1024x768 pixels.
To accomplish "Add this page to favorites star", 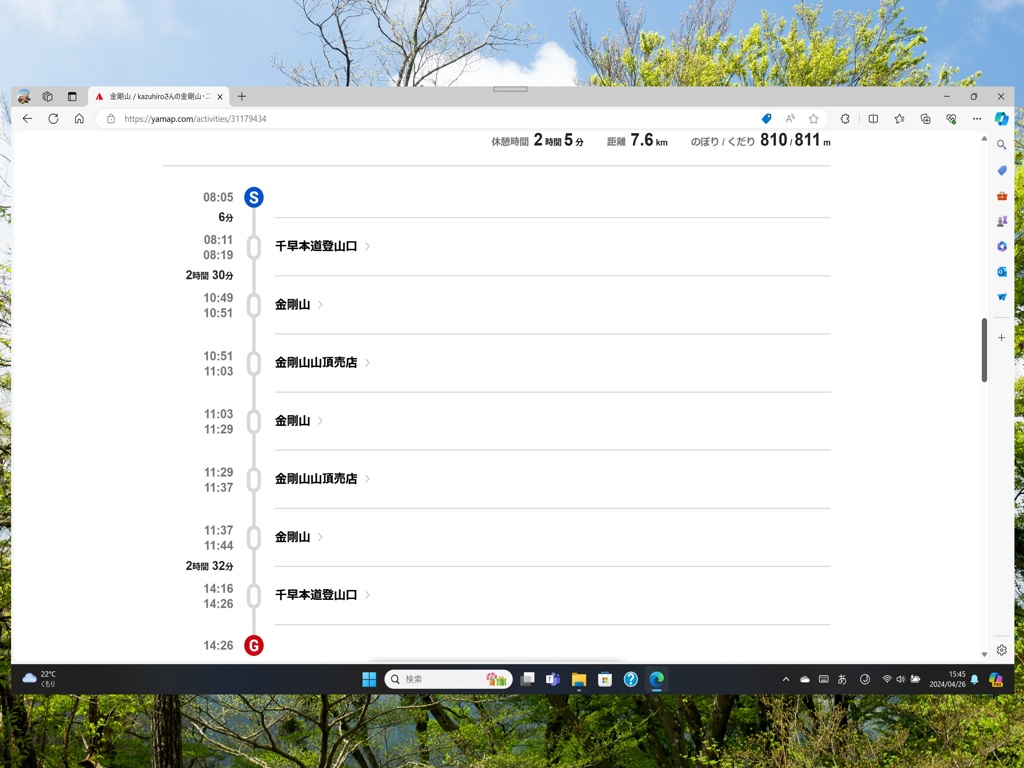I will [x=814, y=118].
